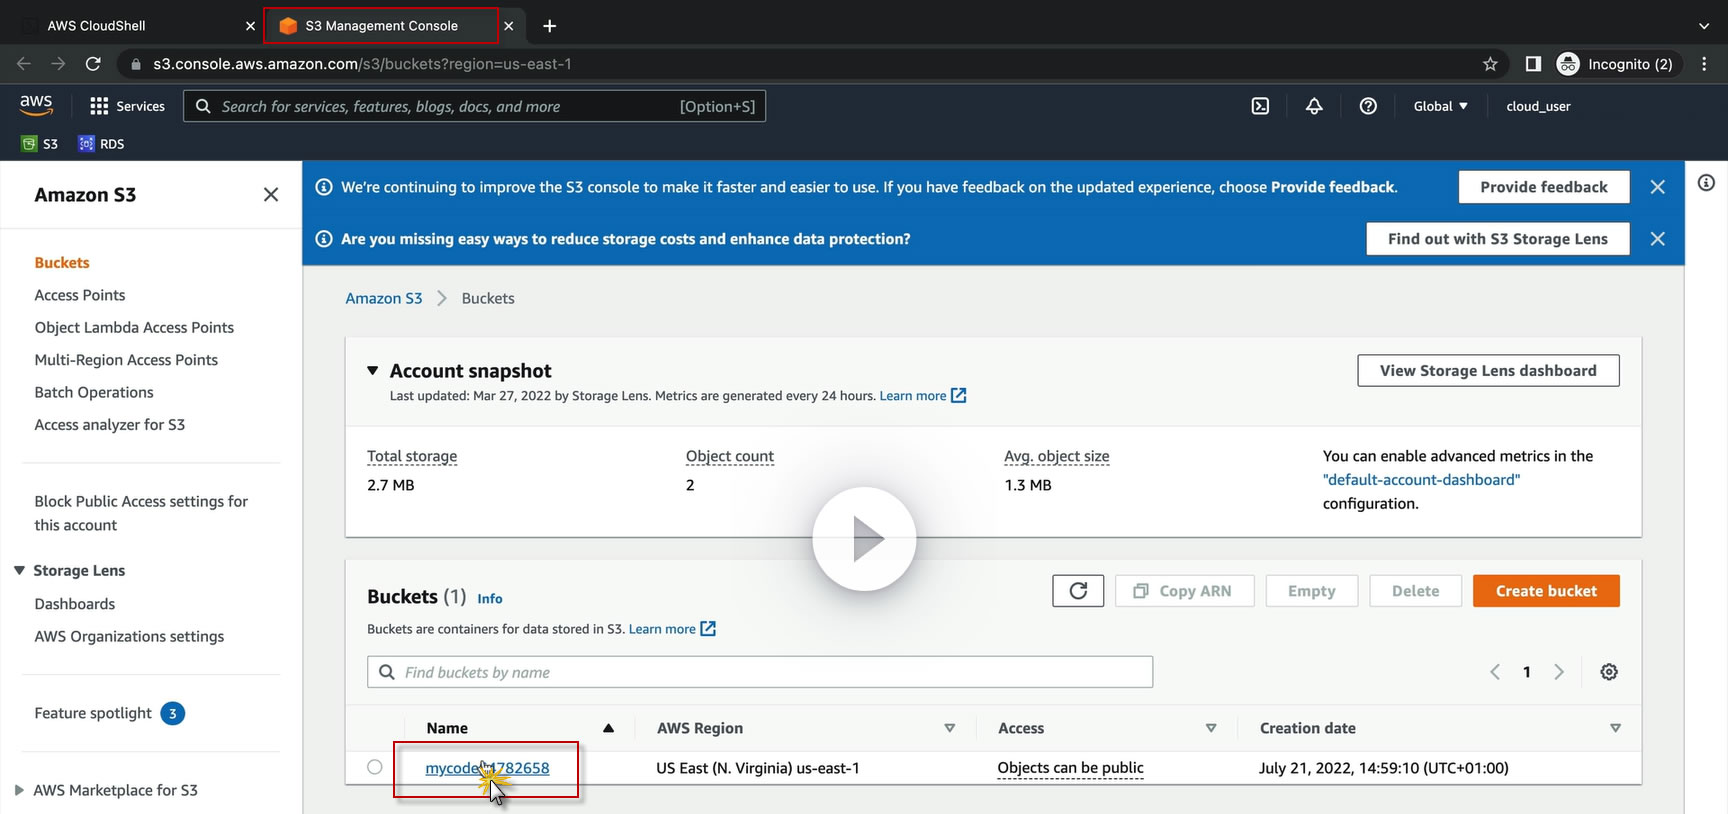The image size is (1728, 814).
Task: Click the Copy ARN button
Action: point(1184,591)
